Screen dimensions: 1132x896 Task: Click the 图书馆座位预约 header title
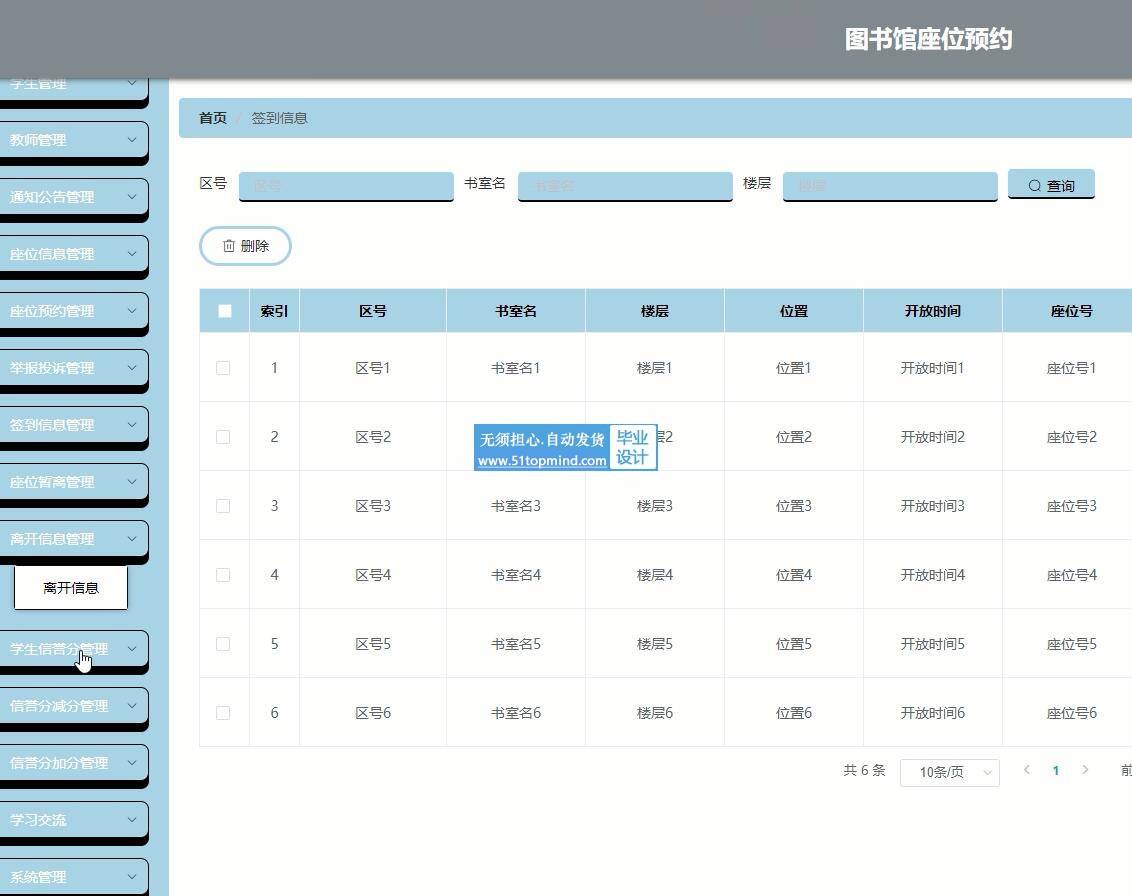point(928,39)
